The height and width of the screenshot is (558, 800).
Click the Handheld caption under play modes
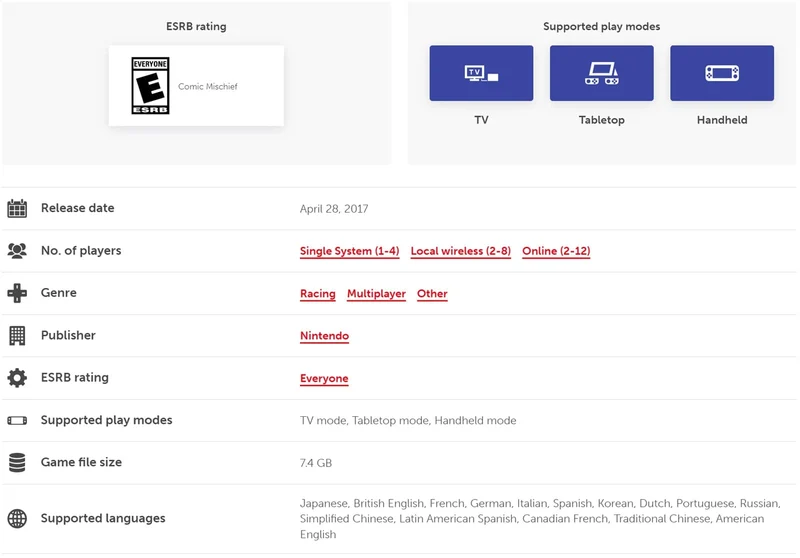pyautogui.click(x=722, y=120)
